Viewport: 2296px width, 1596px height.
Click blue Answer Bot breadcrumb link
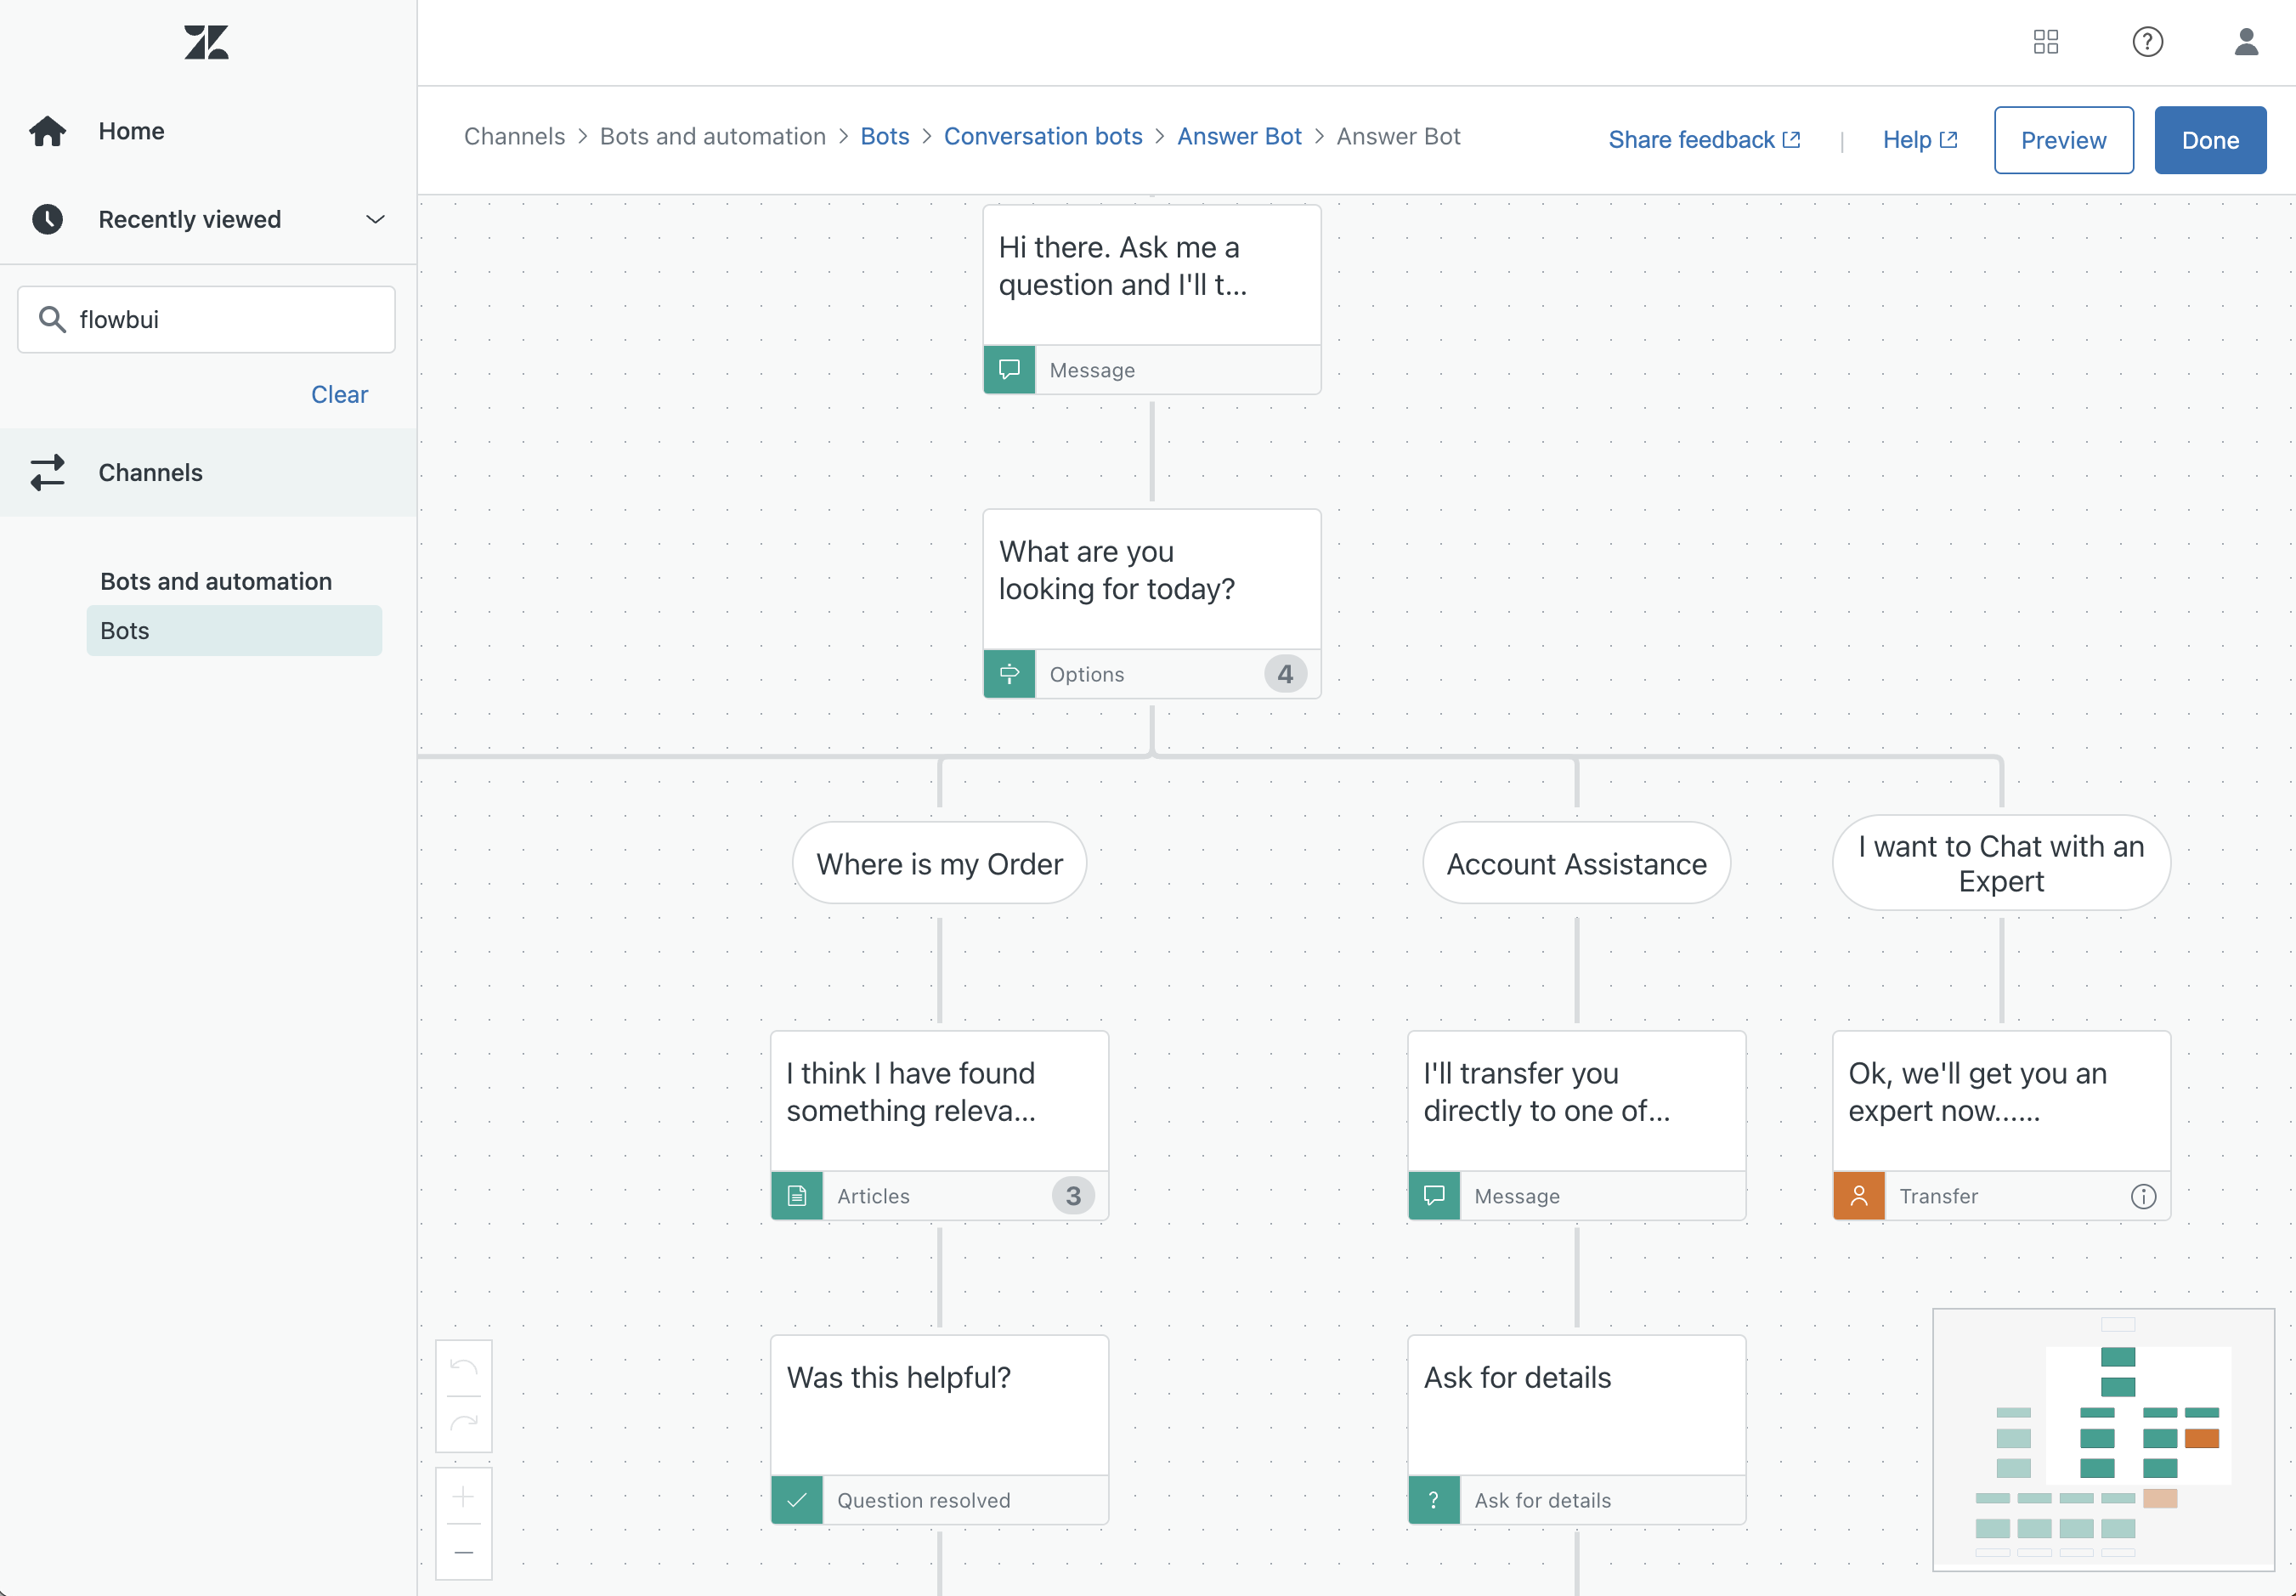1239,136
